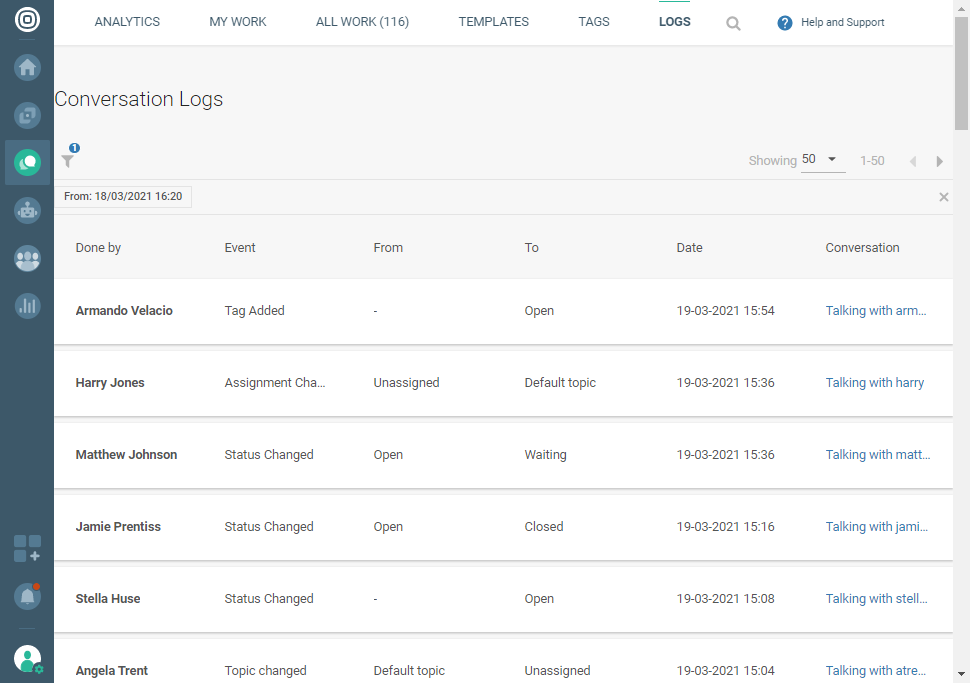Image resolution: width=970 pixels, height=683 pixels.
Task: Open the Talking with harry conversation
Action: click(x=874, y=383)
